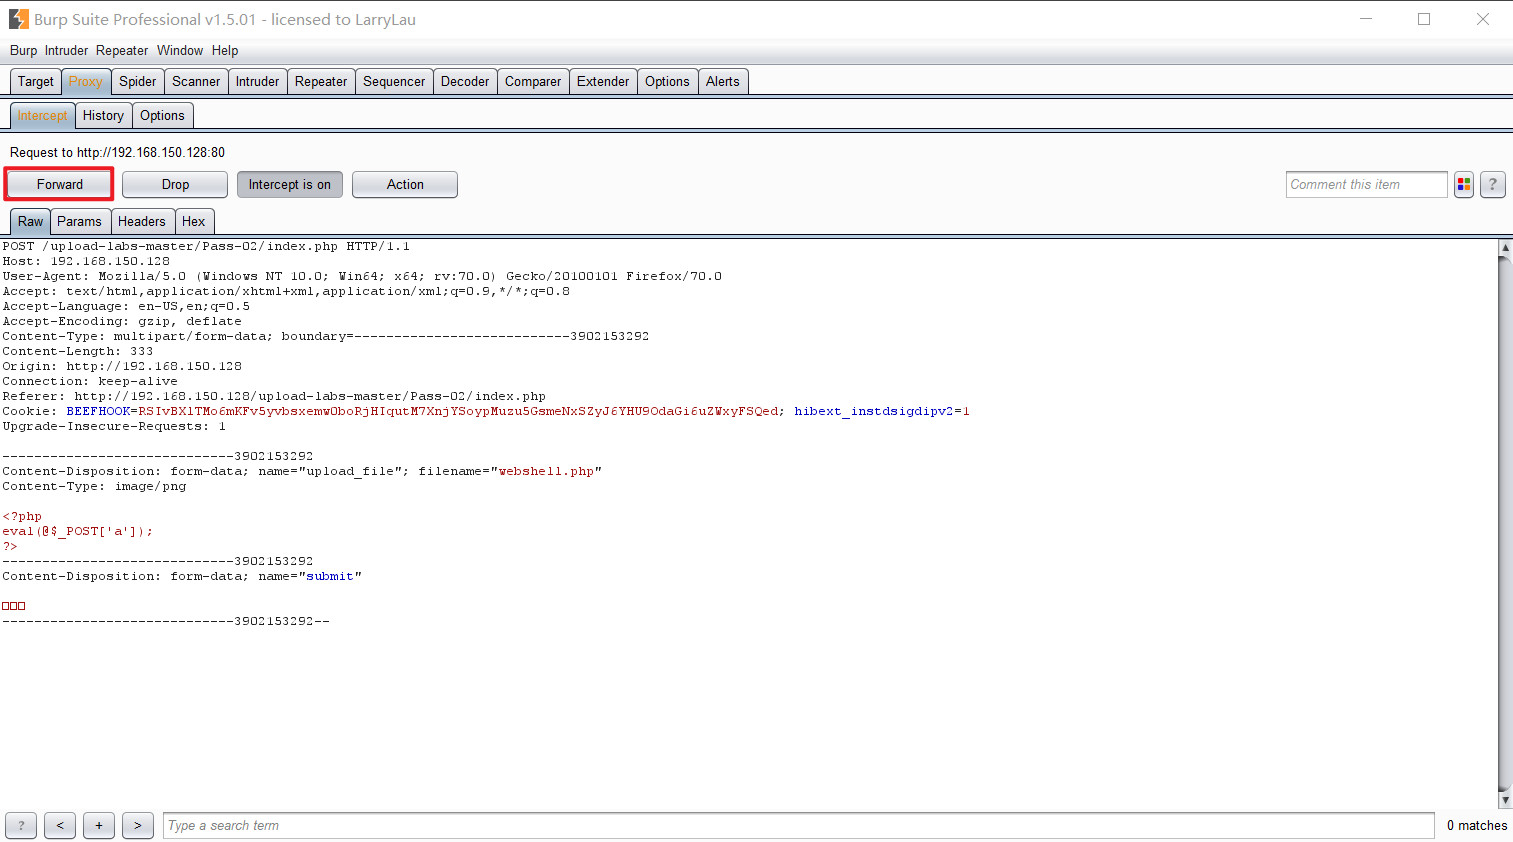Viewport: 1513px width, 842px height.
Task: Click the webshell.php filename in request
Action: (546, 471)
